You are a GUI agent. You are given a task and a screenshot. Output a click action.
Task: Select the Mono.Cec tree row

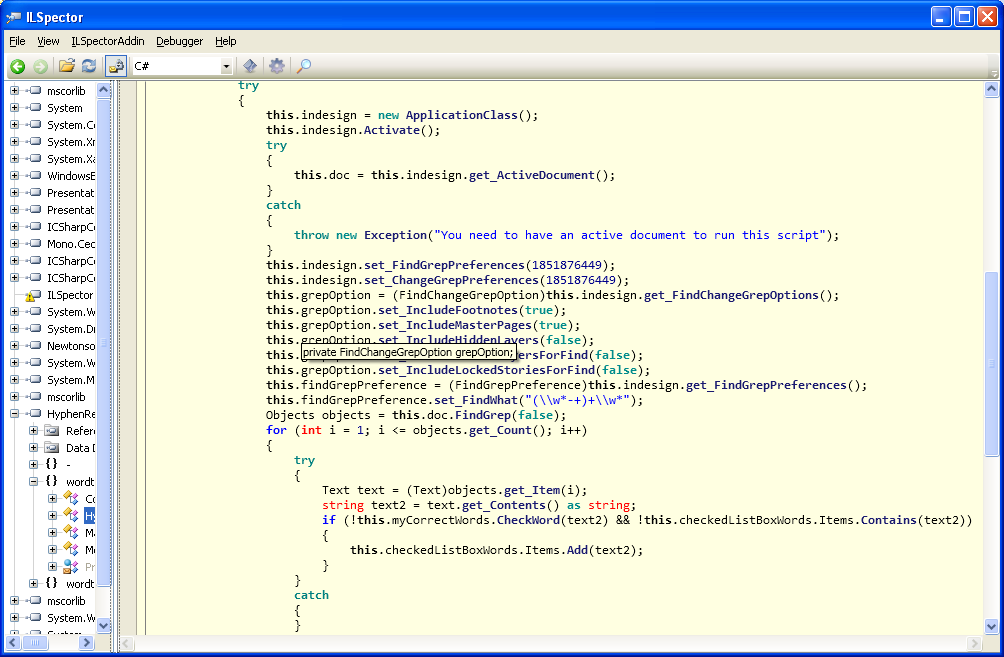[x=70, y=243]
